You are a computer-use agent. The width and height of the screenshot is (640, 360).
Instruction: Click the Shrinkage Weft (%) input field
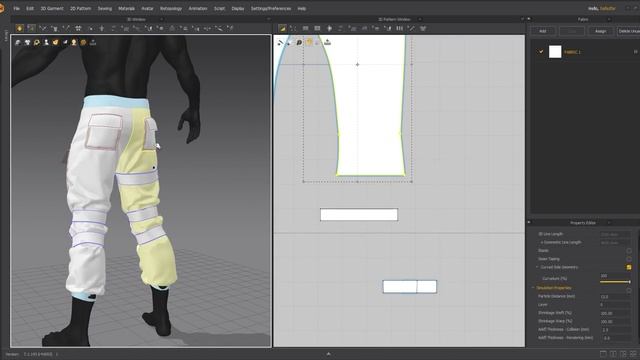coord(615,313)
